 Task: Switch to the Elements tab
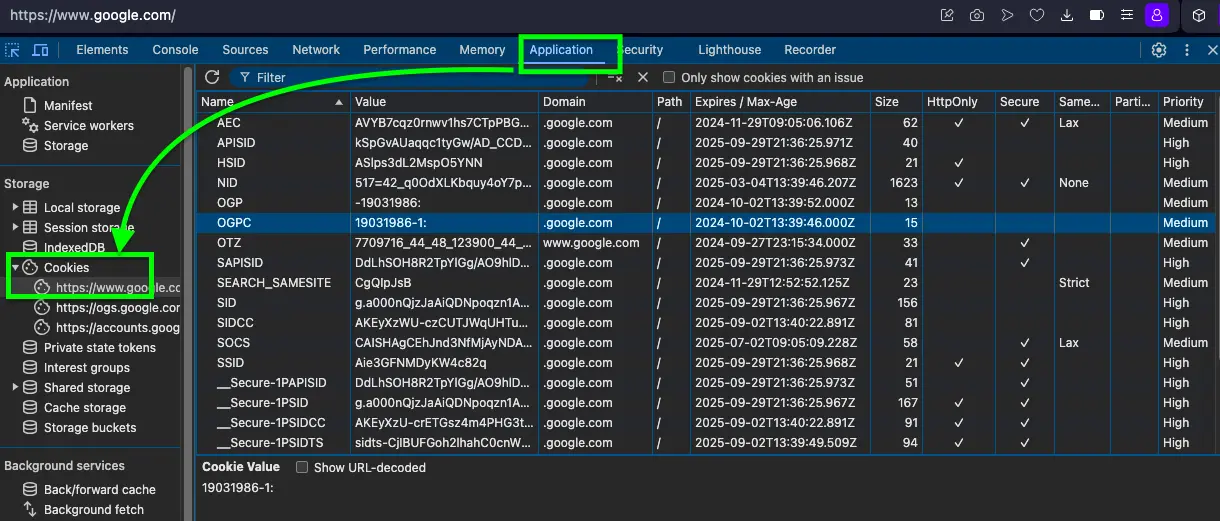click(102, 50)
